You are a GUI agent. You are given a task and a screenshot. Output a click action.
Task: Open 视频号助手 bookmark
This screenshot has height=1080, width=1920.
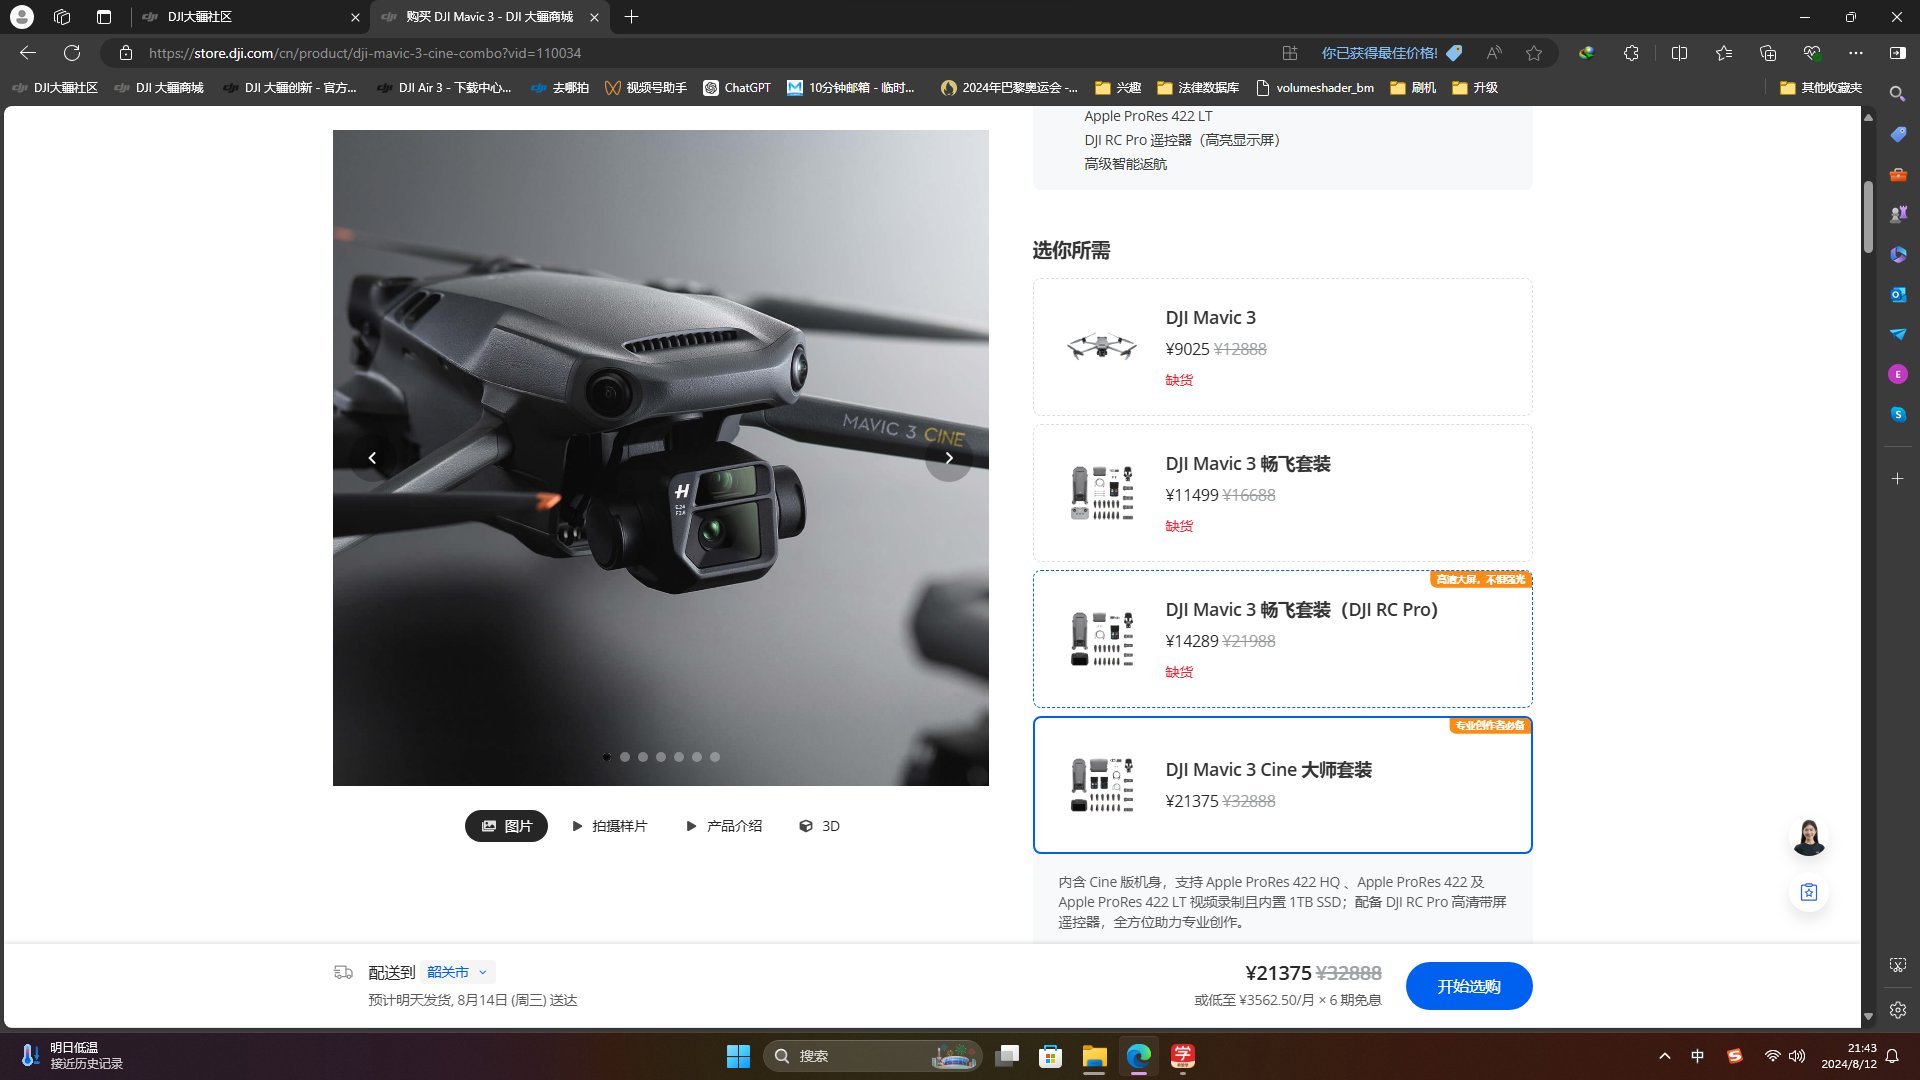coord(645,88)
